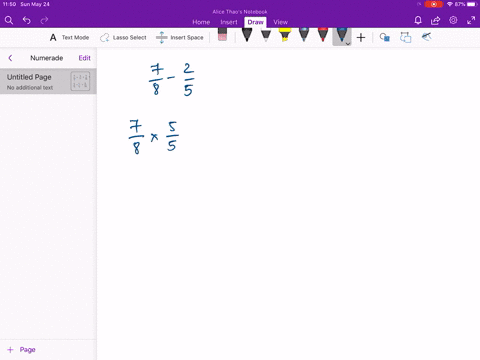Click the Edit link in sidebar
Viewport: 480px width, 360px height.
tap(84, 58)
